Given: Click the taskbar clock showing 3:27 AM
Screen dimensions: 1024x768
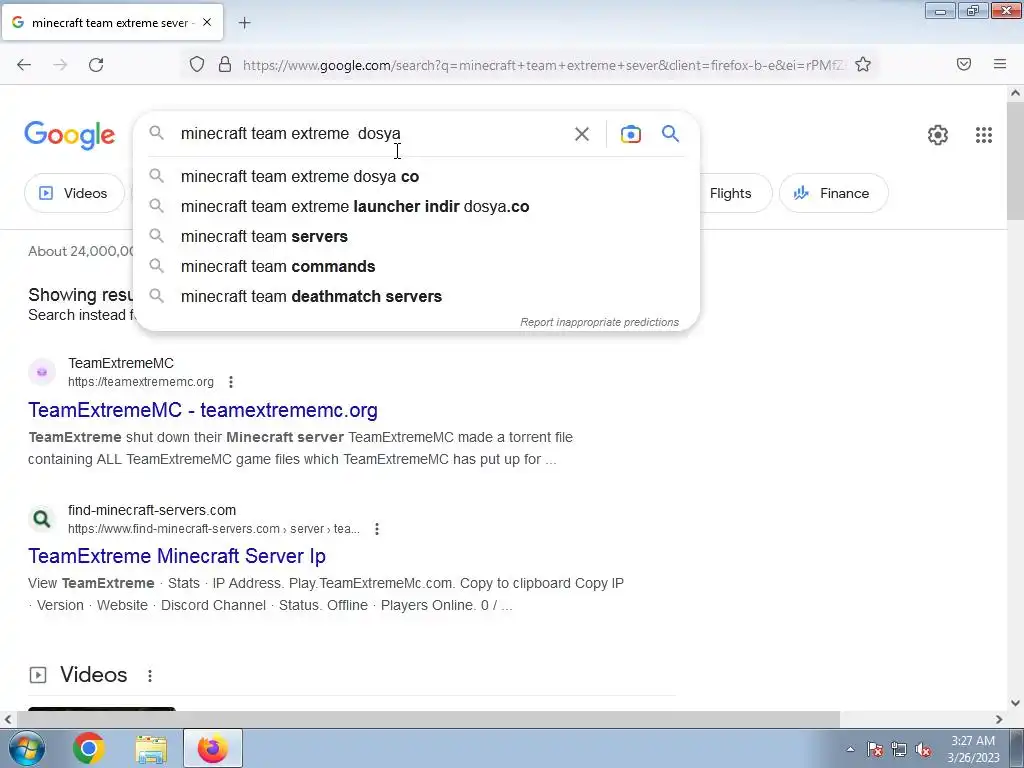Looking at the screenshot, I should 973,749.
